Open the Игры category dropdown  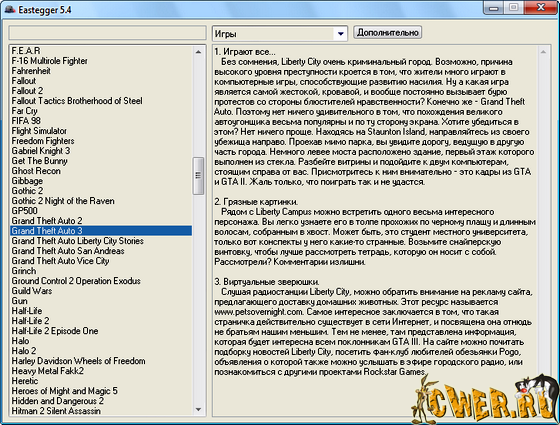click(280, 34)
